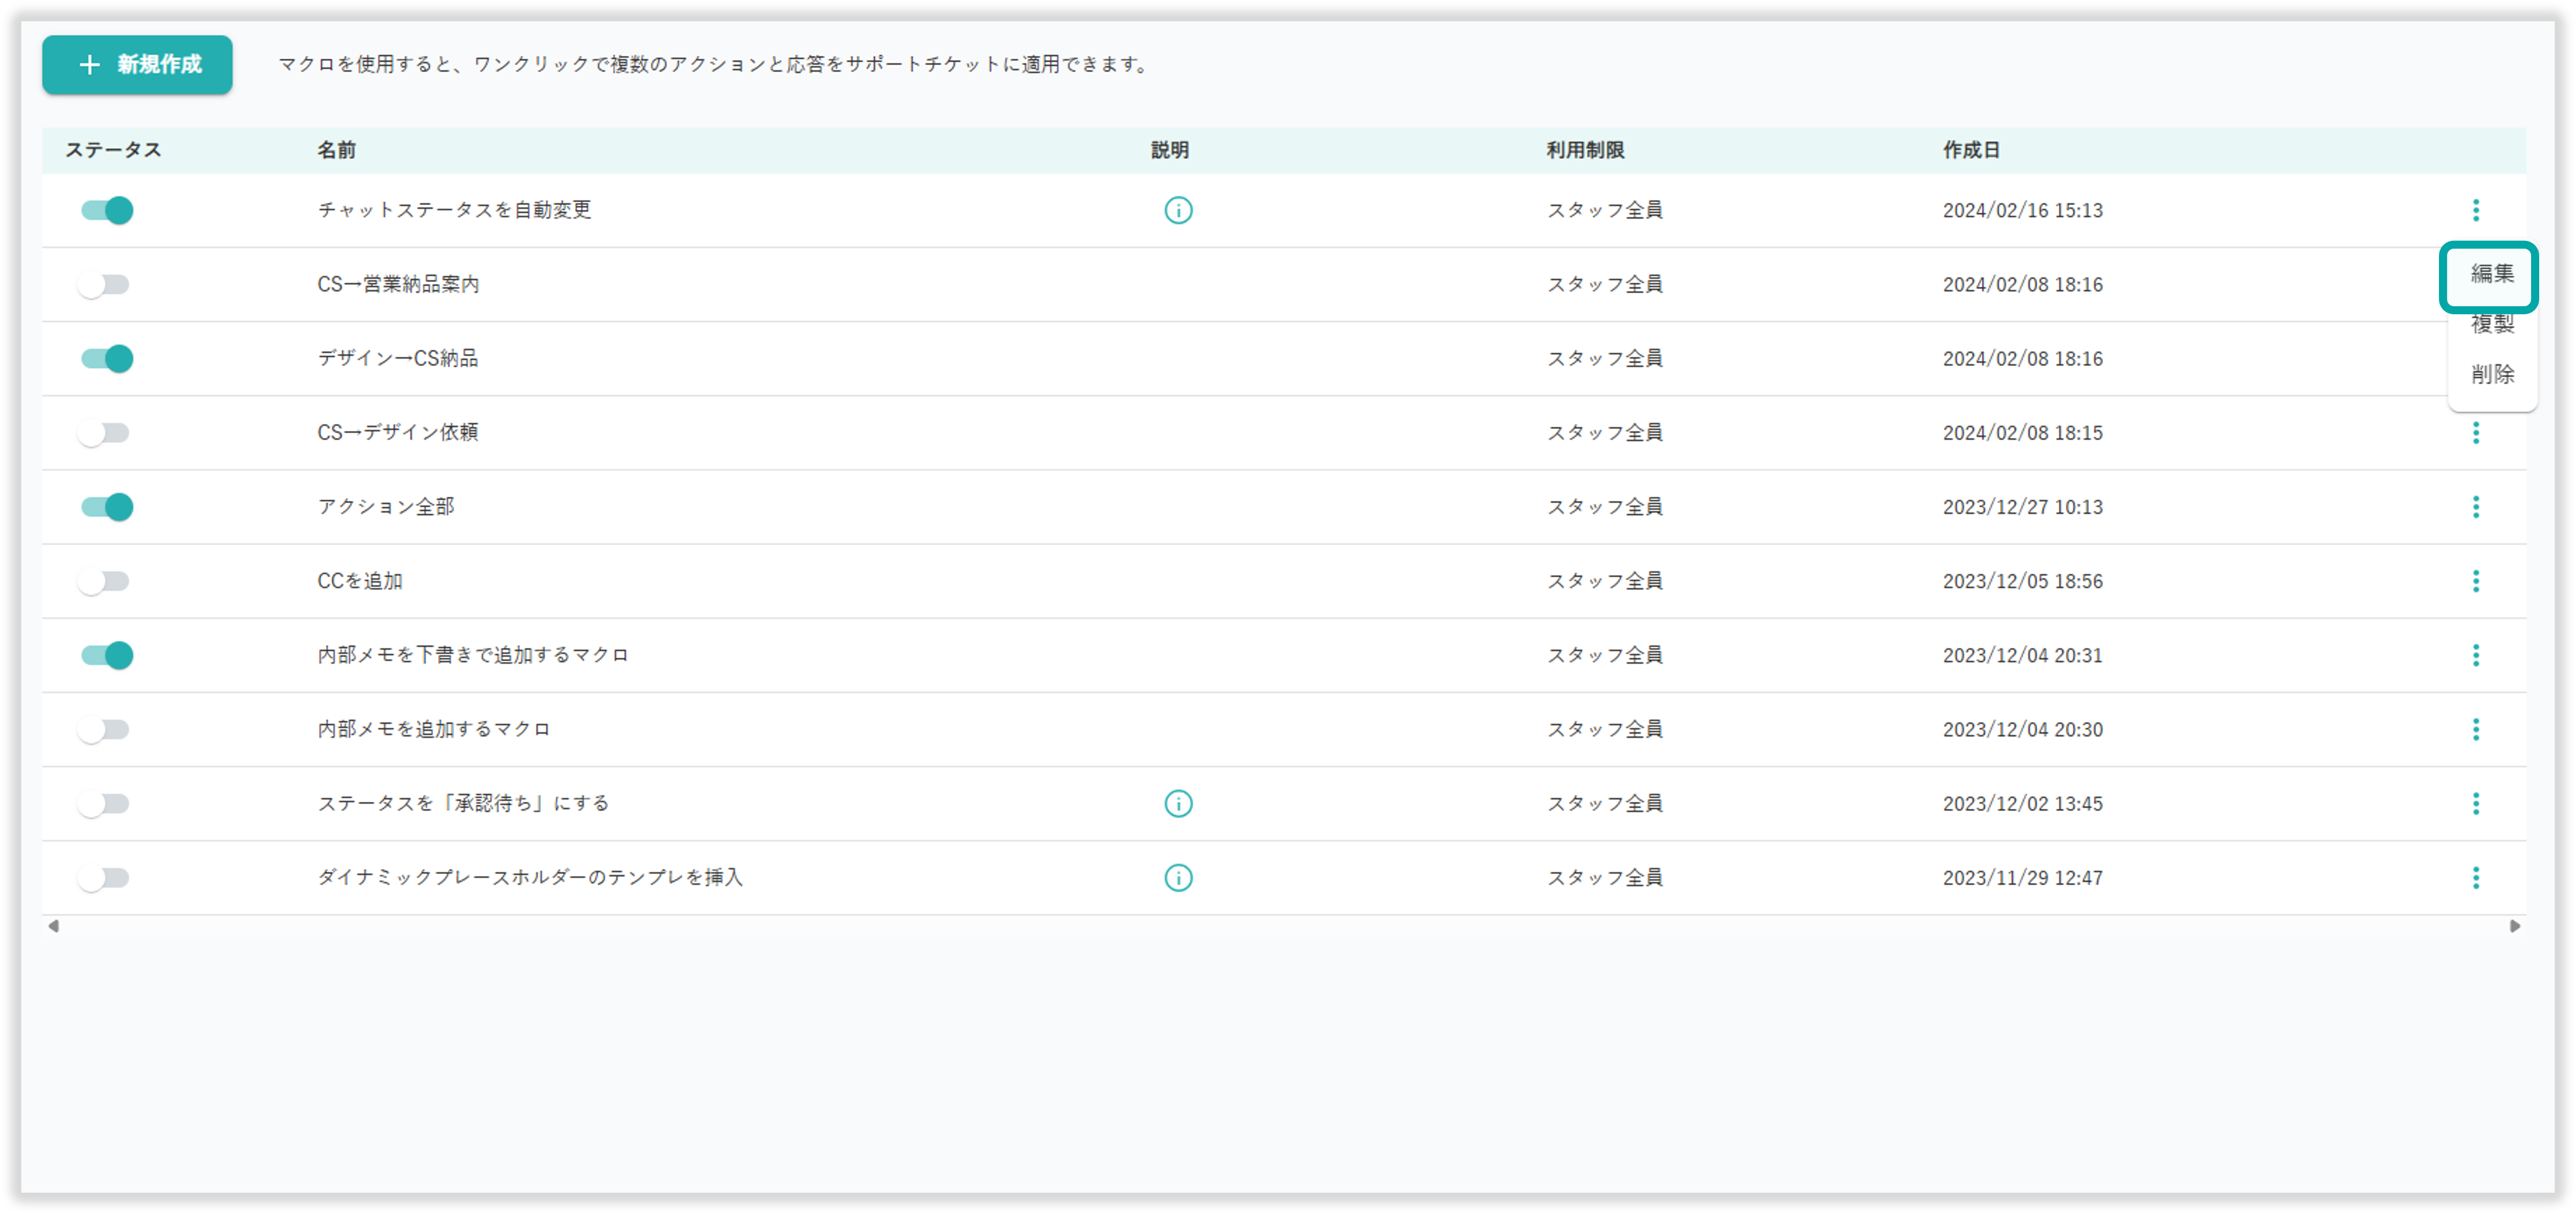Screen dimensions: 2576x1214
Task: Open more options for CCを追加
Action: (x=2475, y=581)
